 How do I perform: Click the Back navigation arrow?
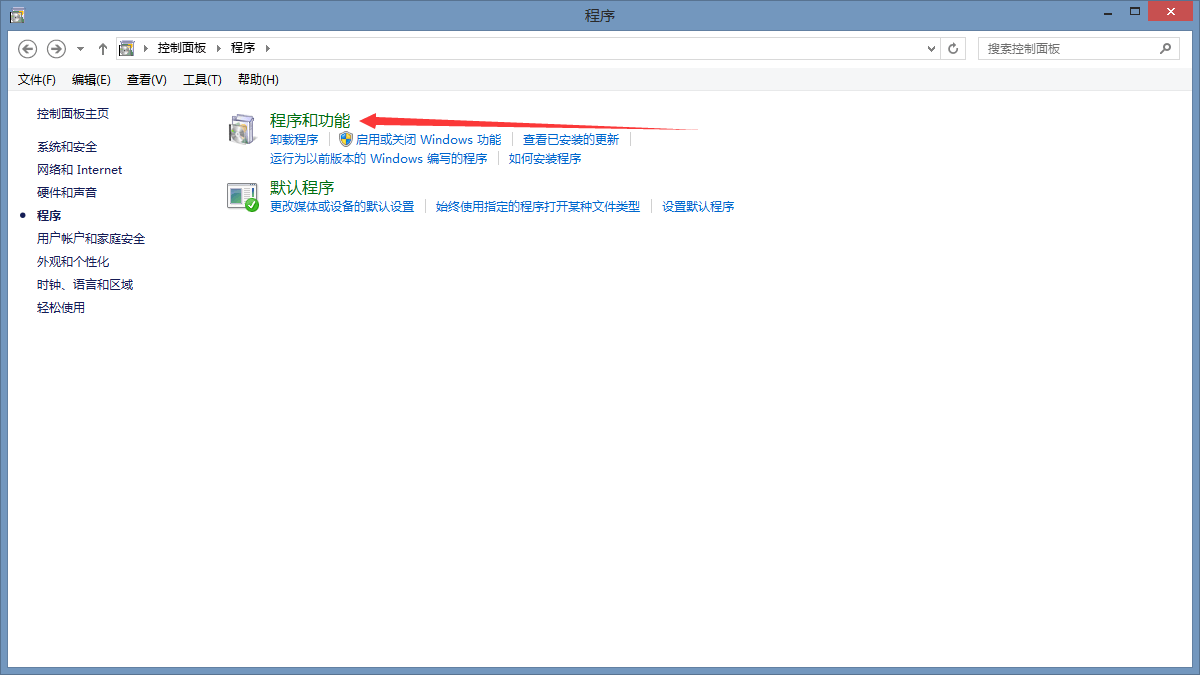click(x=28, y=48)
